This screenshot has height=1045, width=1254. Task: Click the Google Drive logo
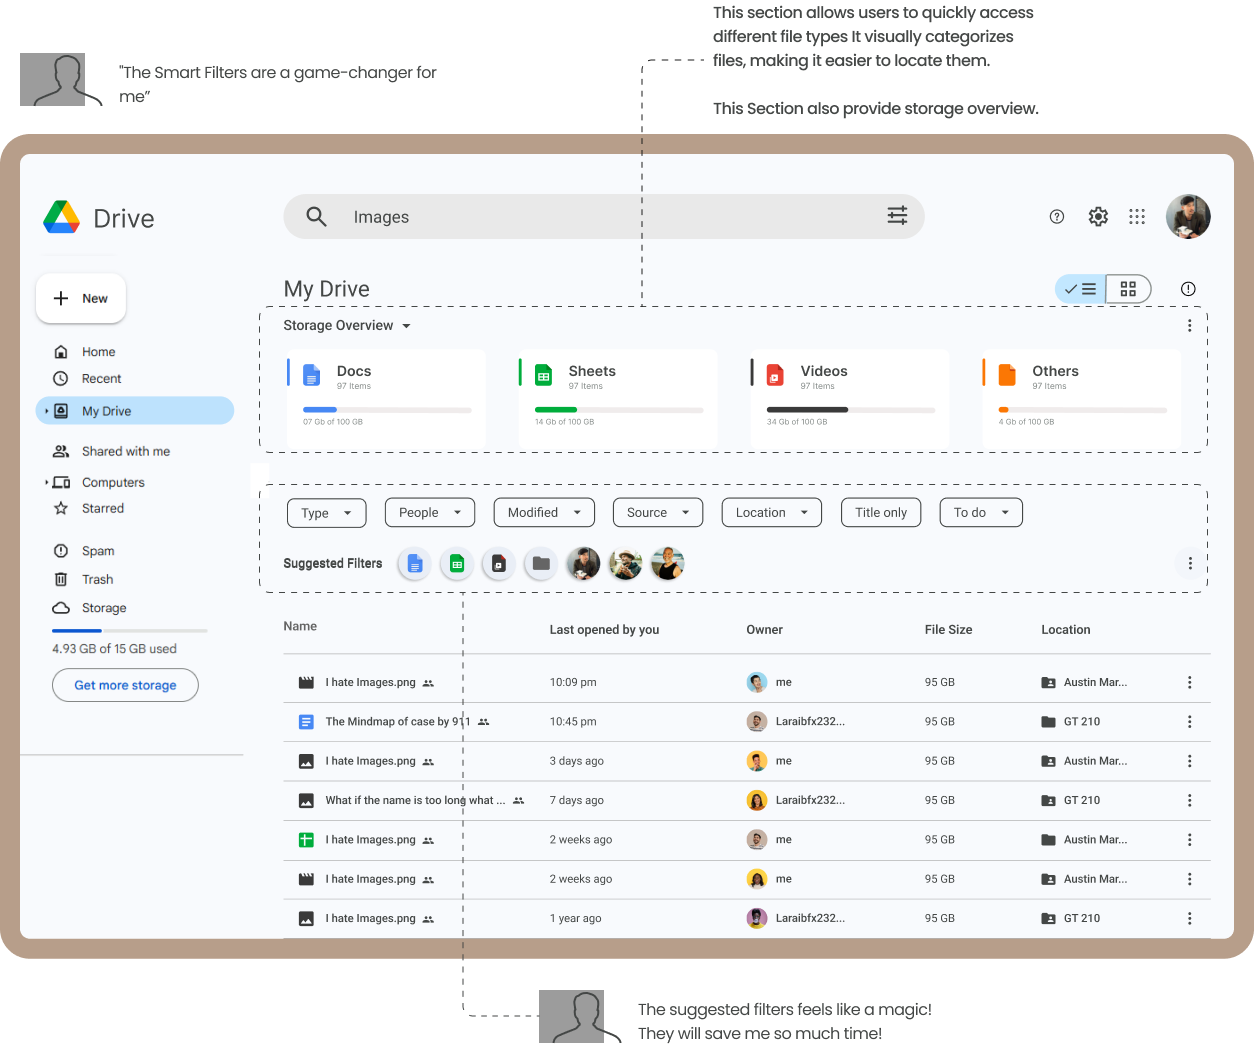62,217
